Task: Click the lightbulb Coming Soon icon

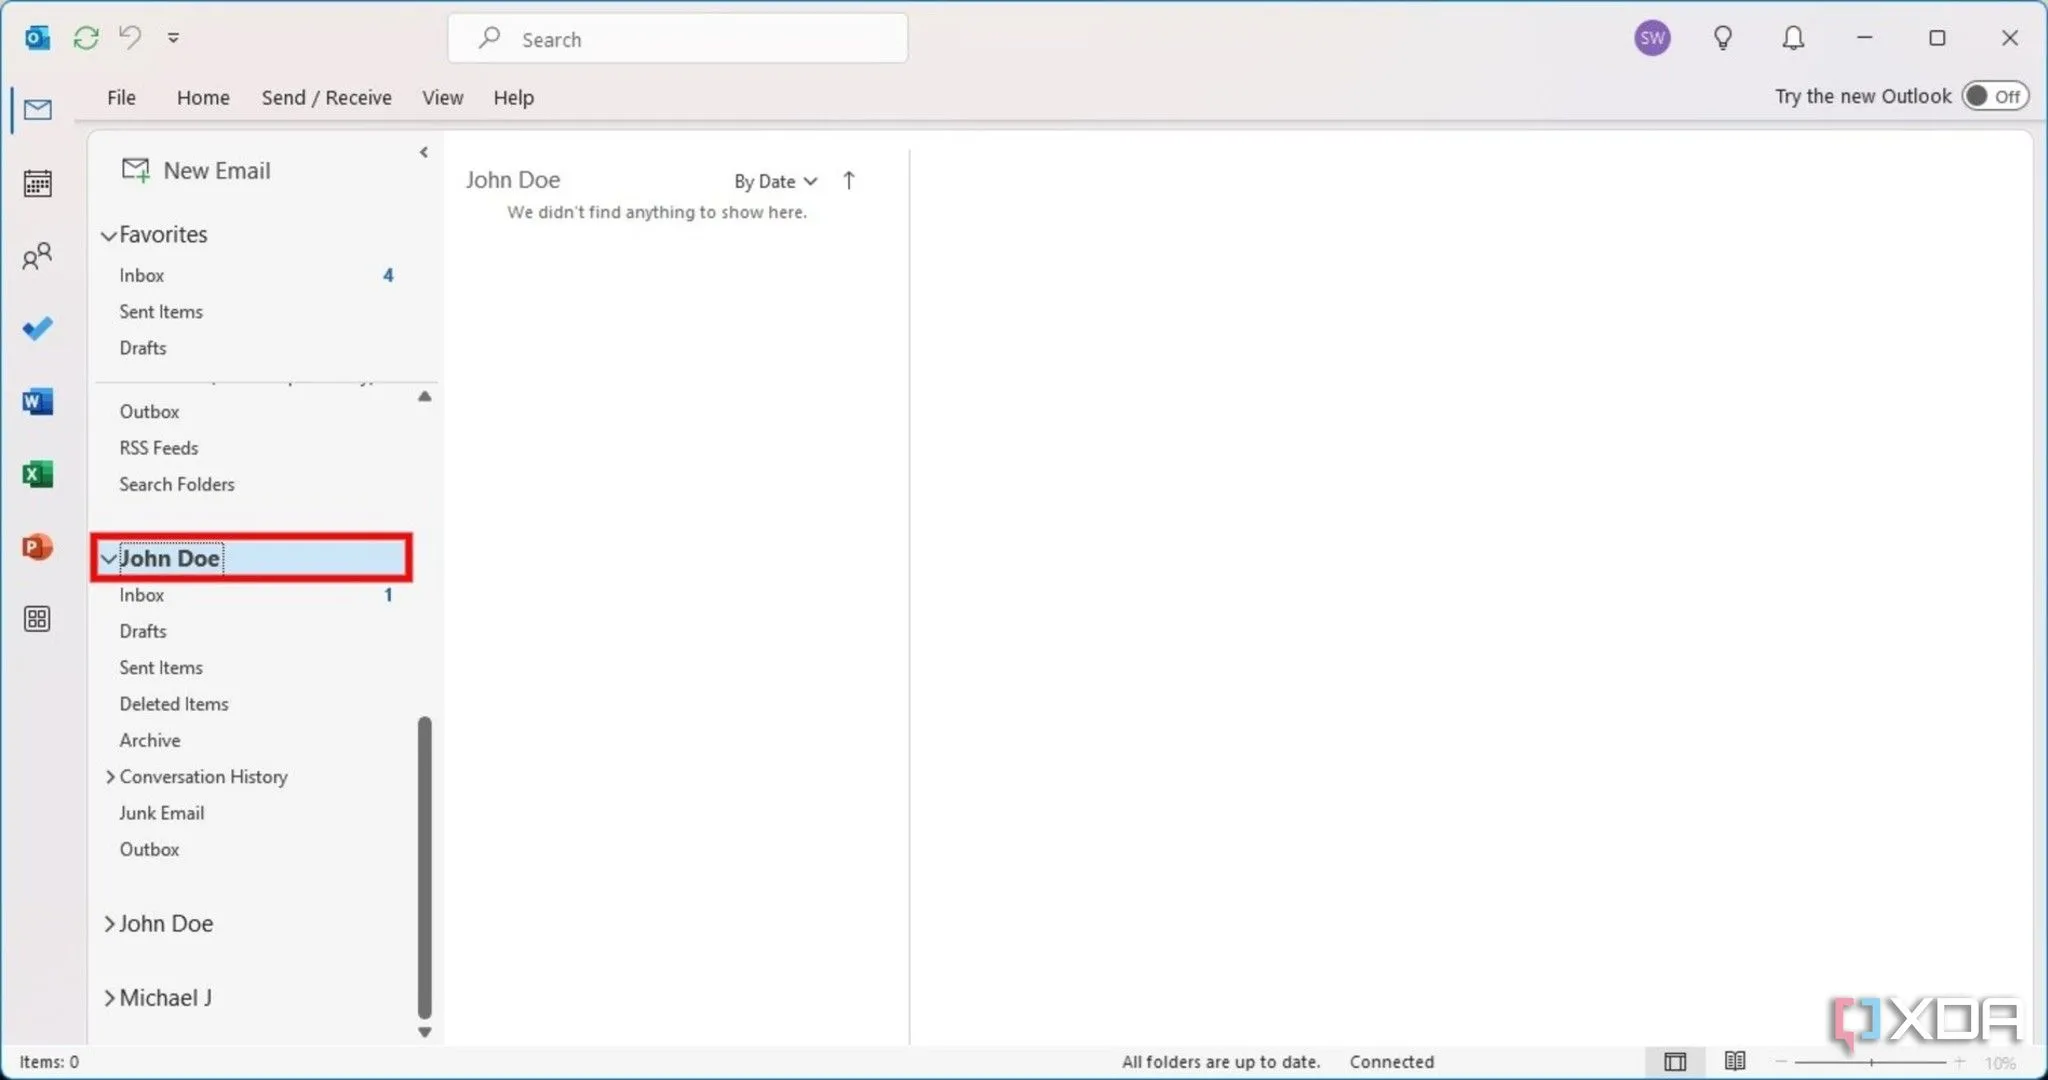Action: tap(1722, 38)
